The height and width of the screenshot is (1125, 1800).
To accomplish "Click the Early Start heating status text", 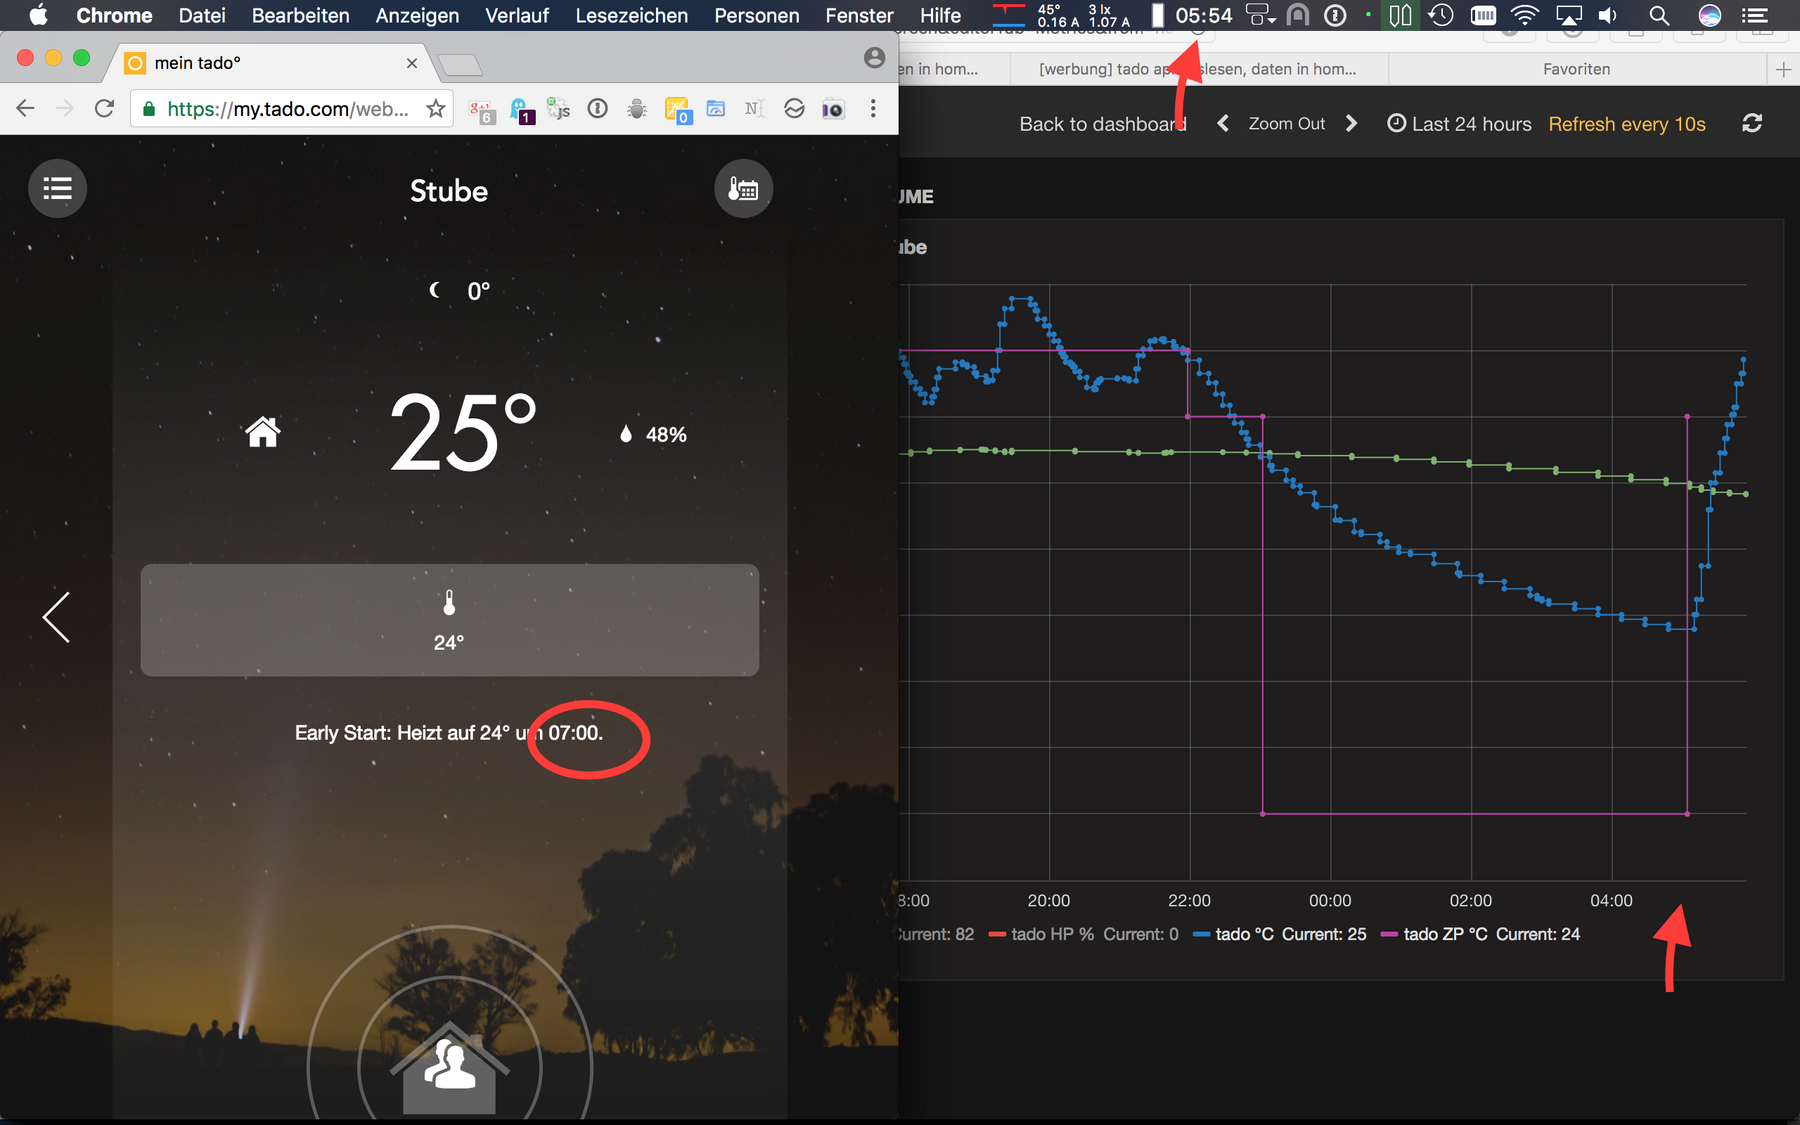I will pos(449,733).
